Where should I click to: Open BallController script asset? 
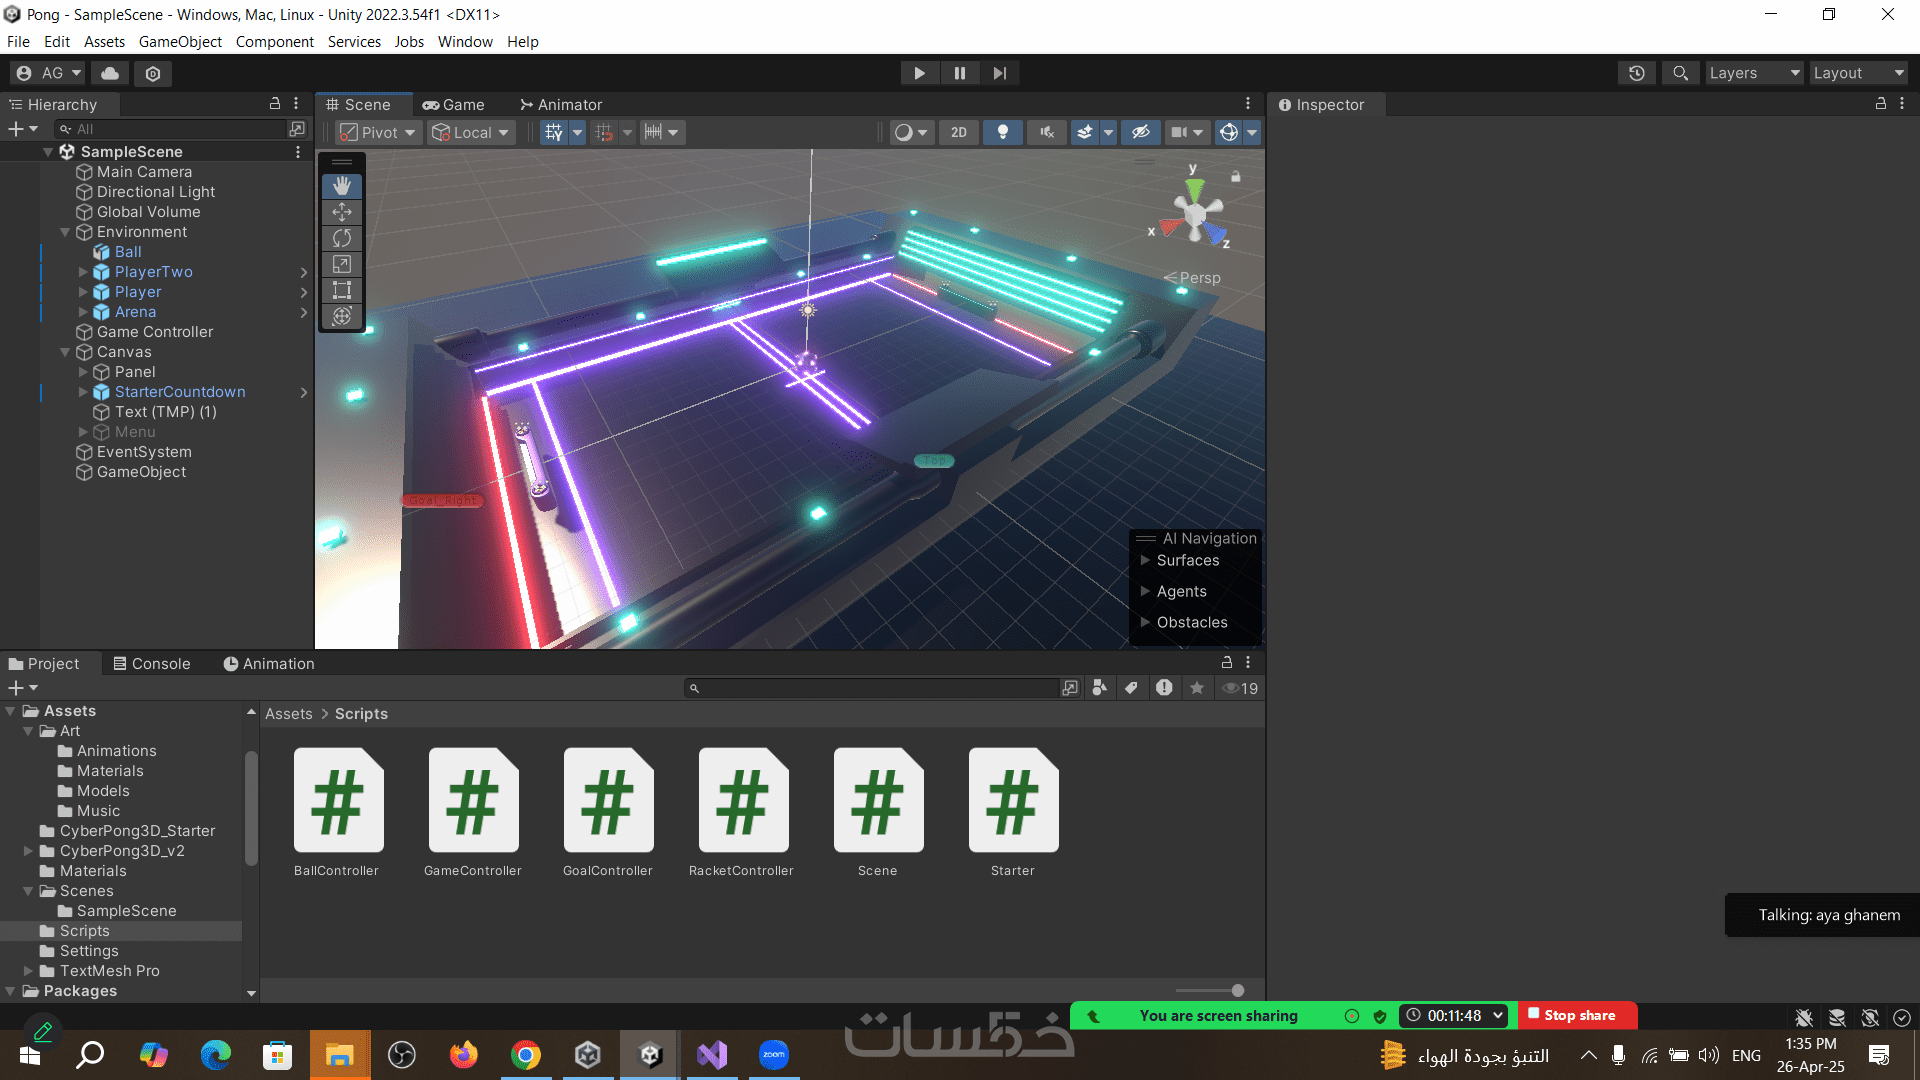(x=337, y=801)
